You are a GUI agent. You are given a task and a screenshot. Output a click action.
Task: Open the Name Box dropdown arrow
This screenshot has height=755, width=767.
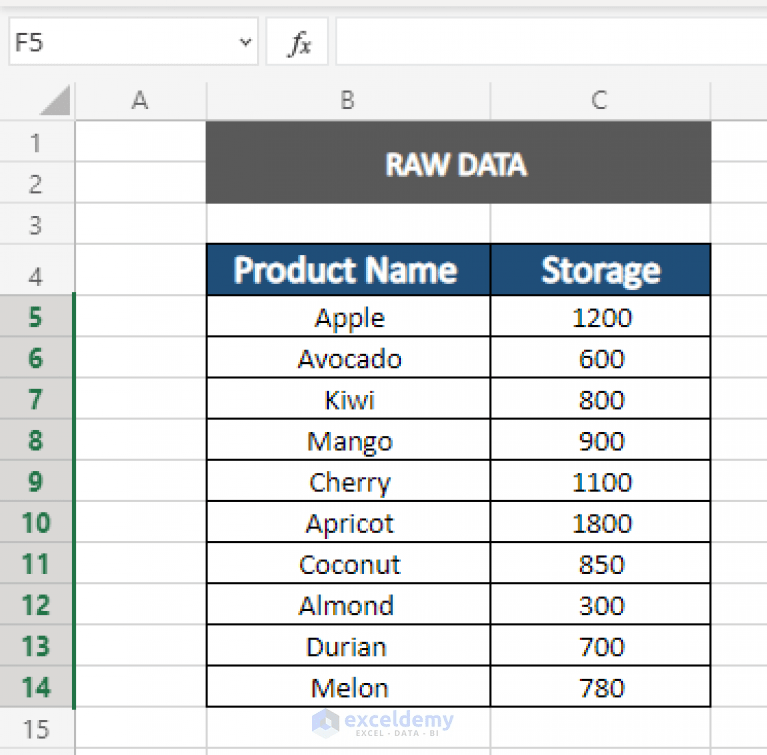pyautogui.click(x=245, y=42)
